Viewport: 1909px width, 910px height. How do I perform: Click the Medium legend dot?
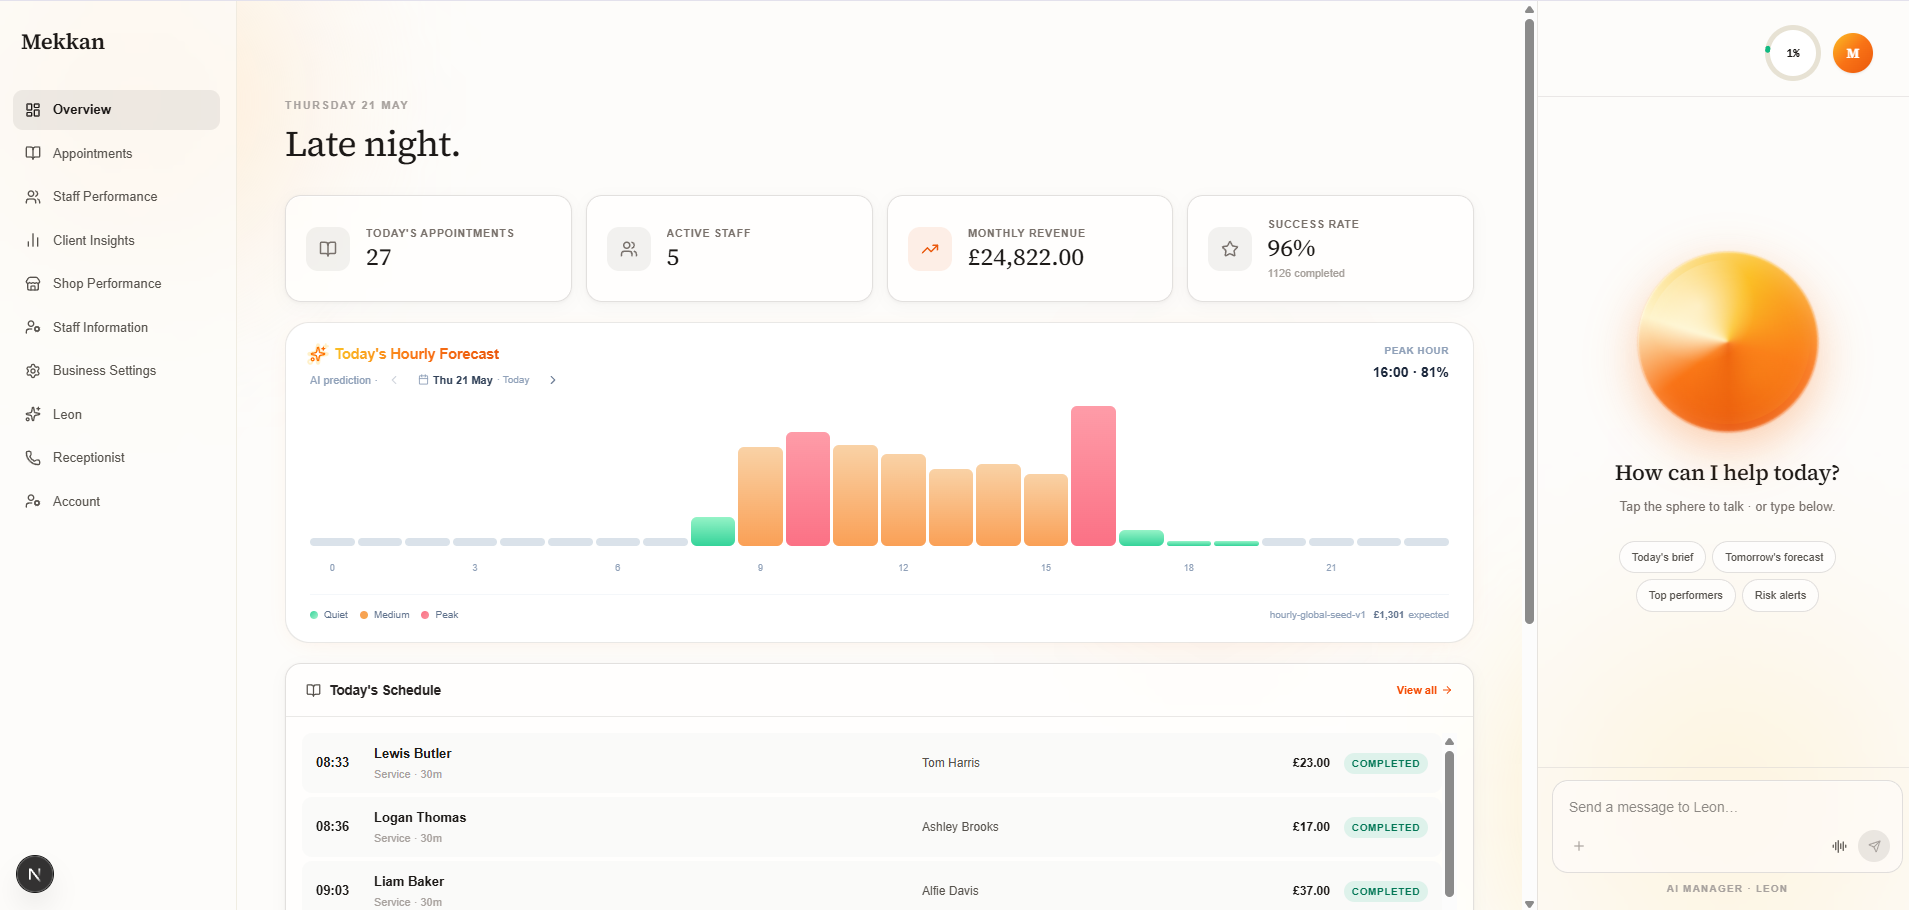364,615
